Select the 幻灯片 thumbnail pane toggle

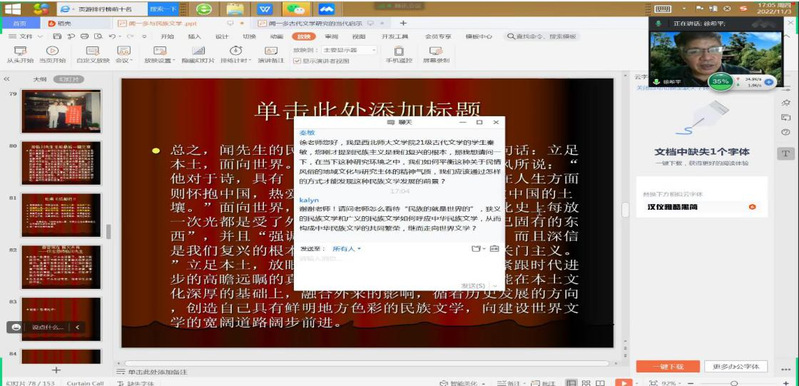point(68,79)
